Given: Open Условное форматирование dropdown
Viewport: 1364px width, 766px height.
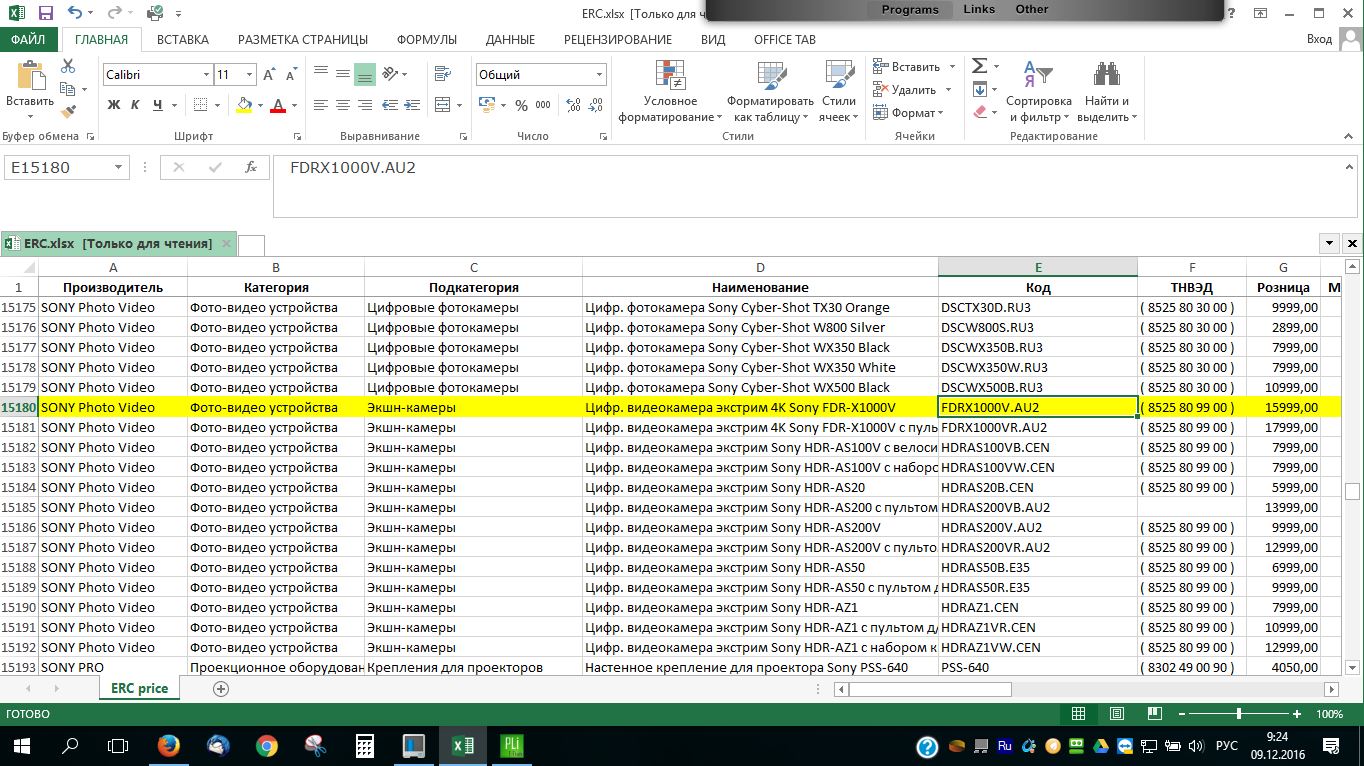Looking at the screenshot, I should coord(670,92).
